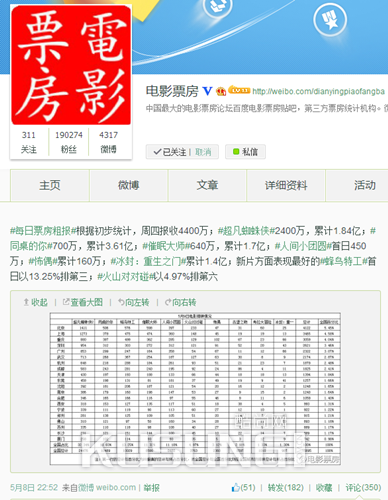Rotate image right with 向右转
Image resolution: width=388 pixels, height=500 pixels.
pyautogui.click(x=180, y=302)
